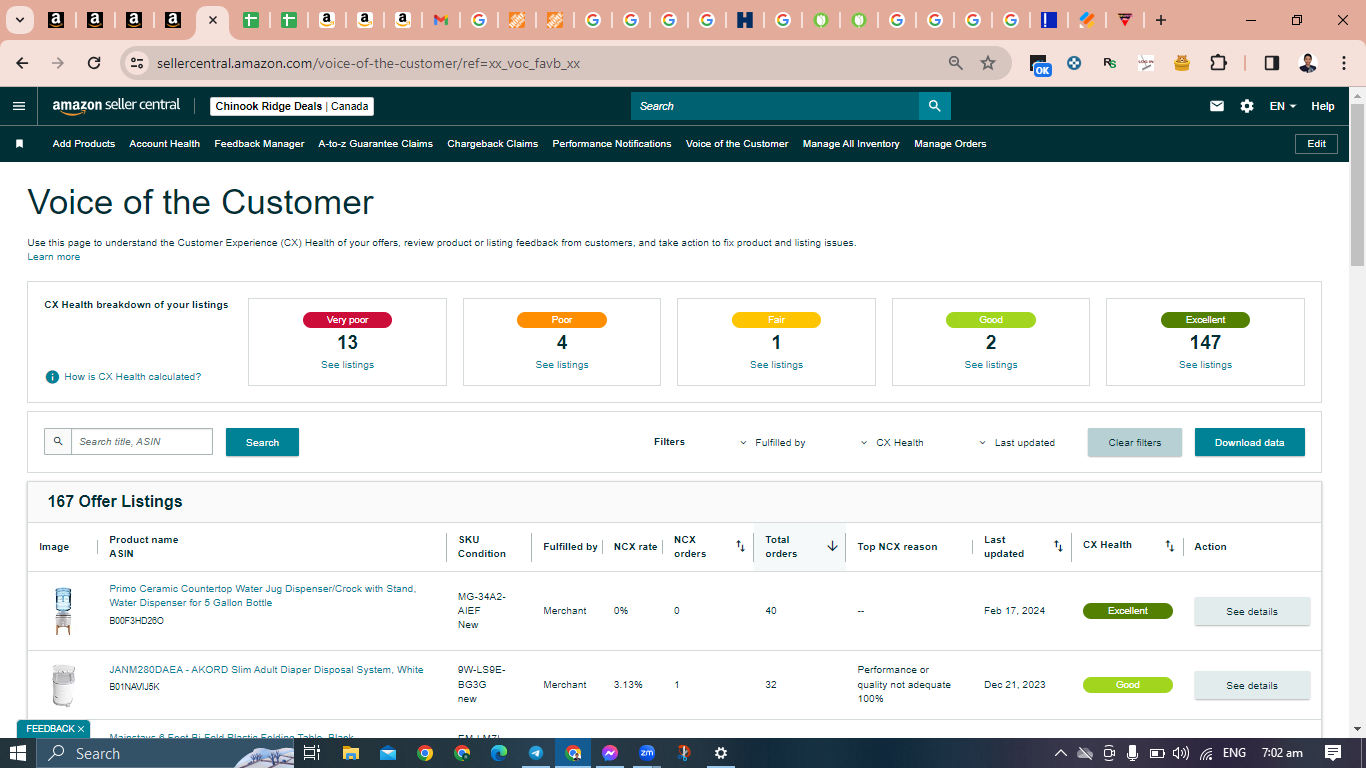Sort by the CX Health column arrows
Viewport: 1366px width, 768px height.
click(x=1170, y=546)
